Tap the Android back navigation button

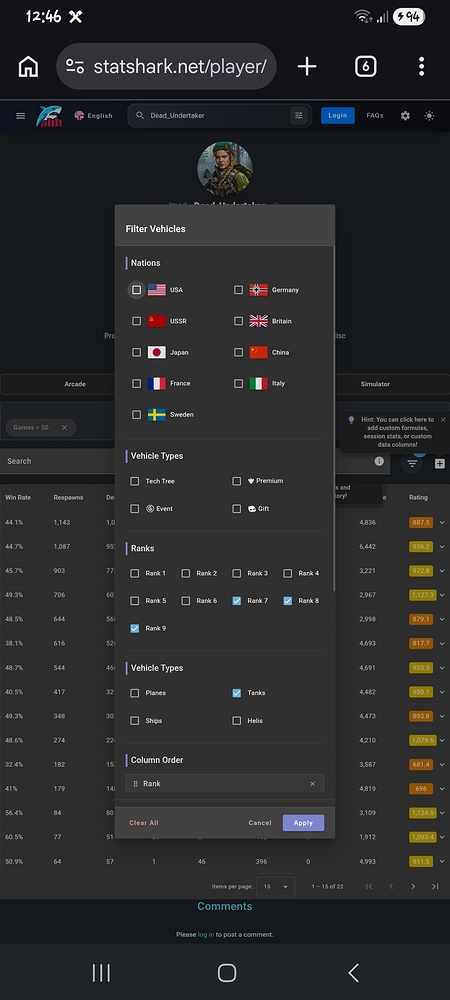pyautogui.click(x=353, y=973)
